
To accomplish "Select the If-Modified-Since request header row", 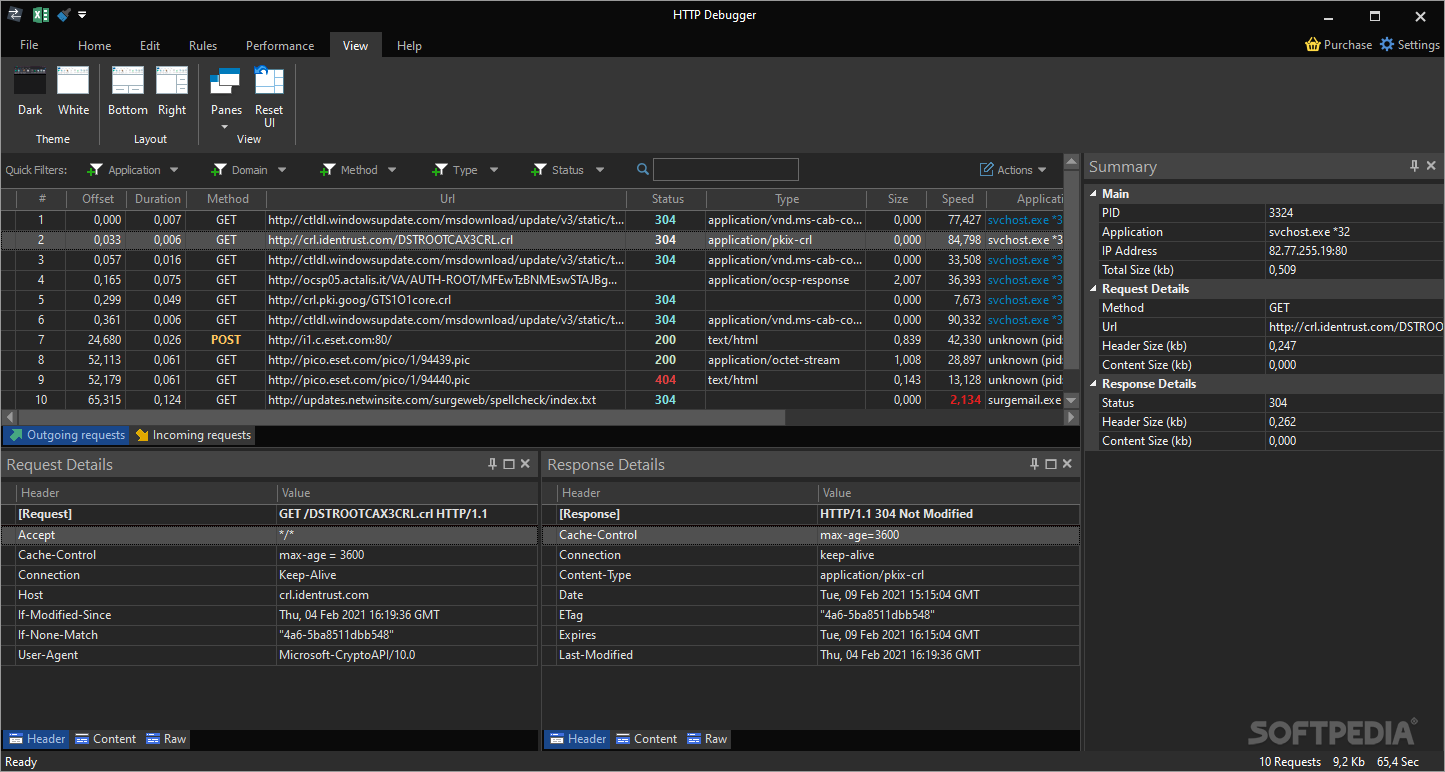I will (x=269, y=615).
